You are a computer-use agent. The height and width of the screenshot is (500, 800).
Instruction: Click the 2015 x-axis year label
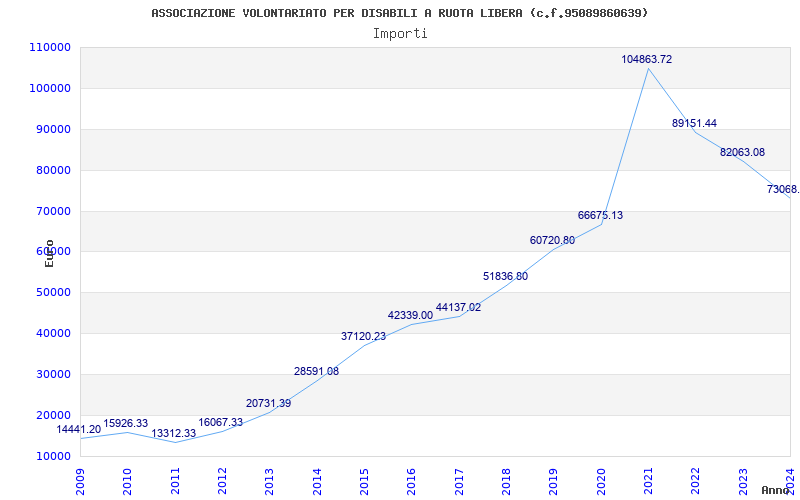(x=364, y=482)
